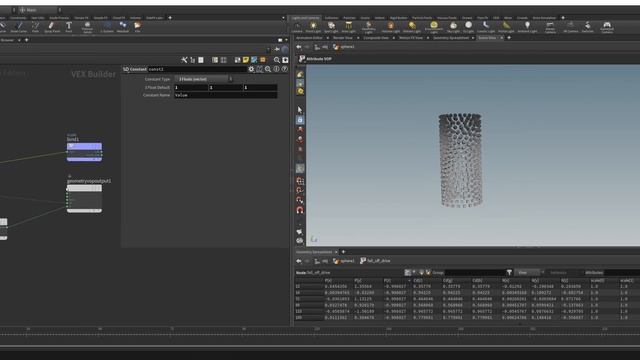Open the parameter panel gear menu

click(x=251, y=69)
